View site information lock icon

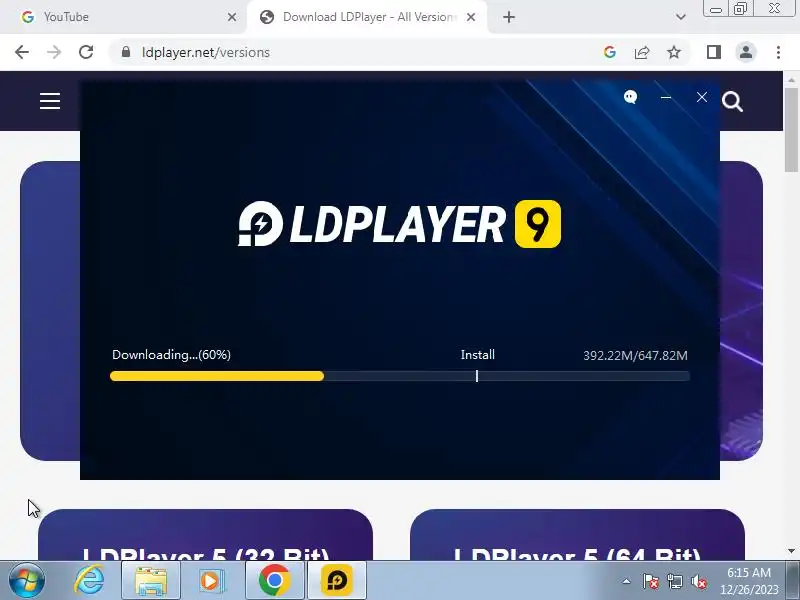pyautogui.click(x=126, y=52)
